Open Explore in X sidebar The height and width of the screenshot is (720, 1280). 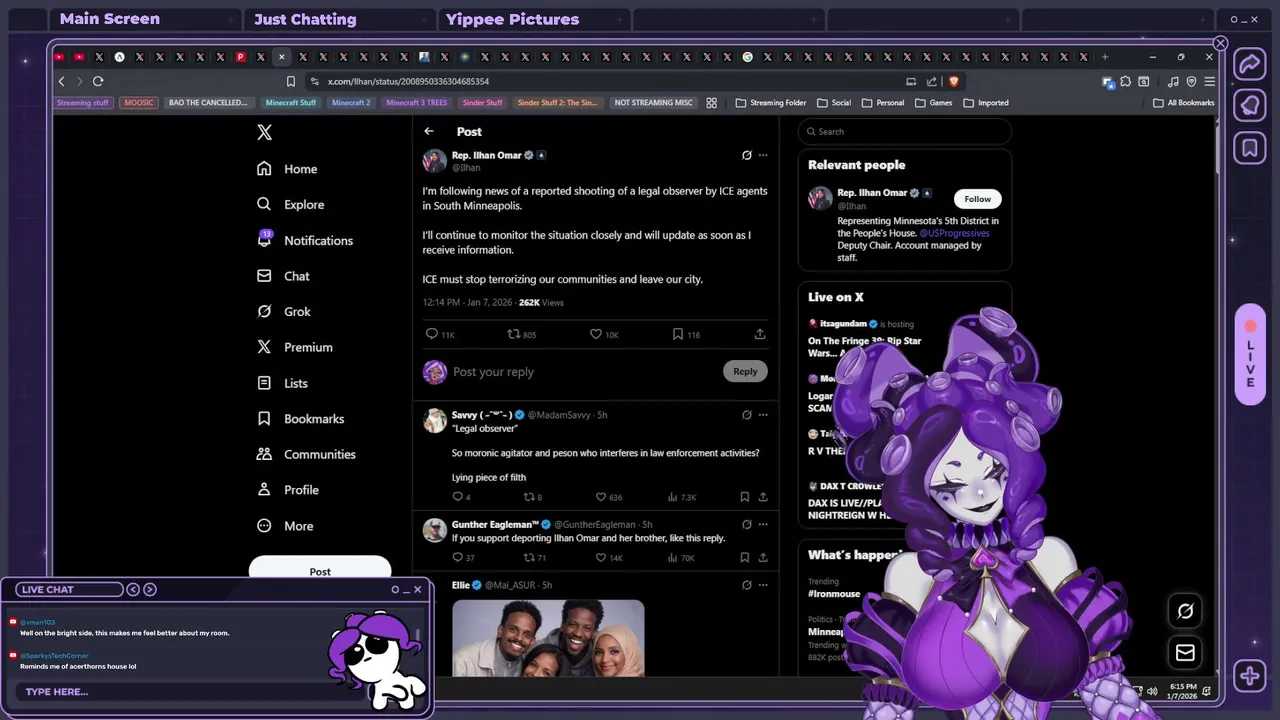290,204
